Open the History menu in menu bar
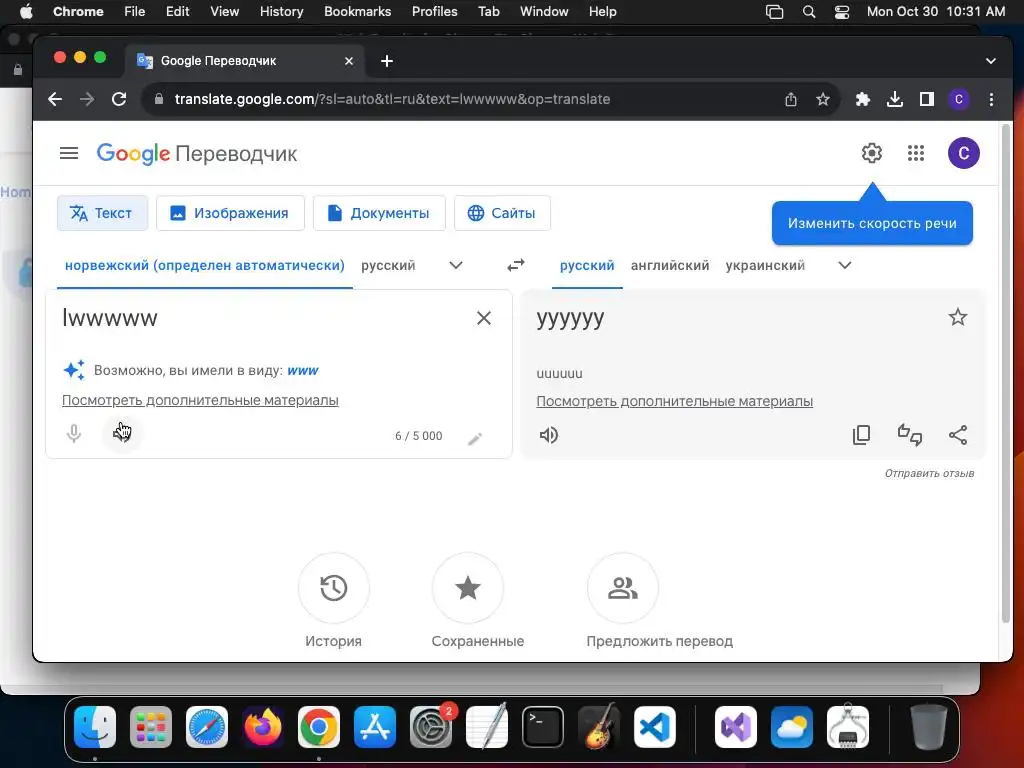 click(281, 12)
